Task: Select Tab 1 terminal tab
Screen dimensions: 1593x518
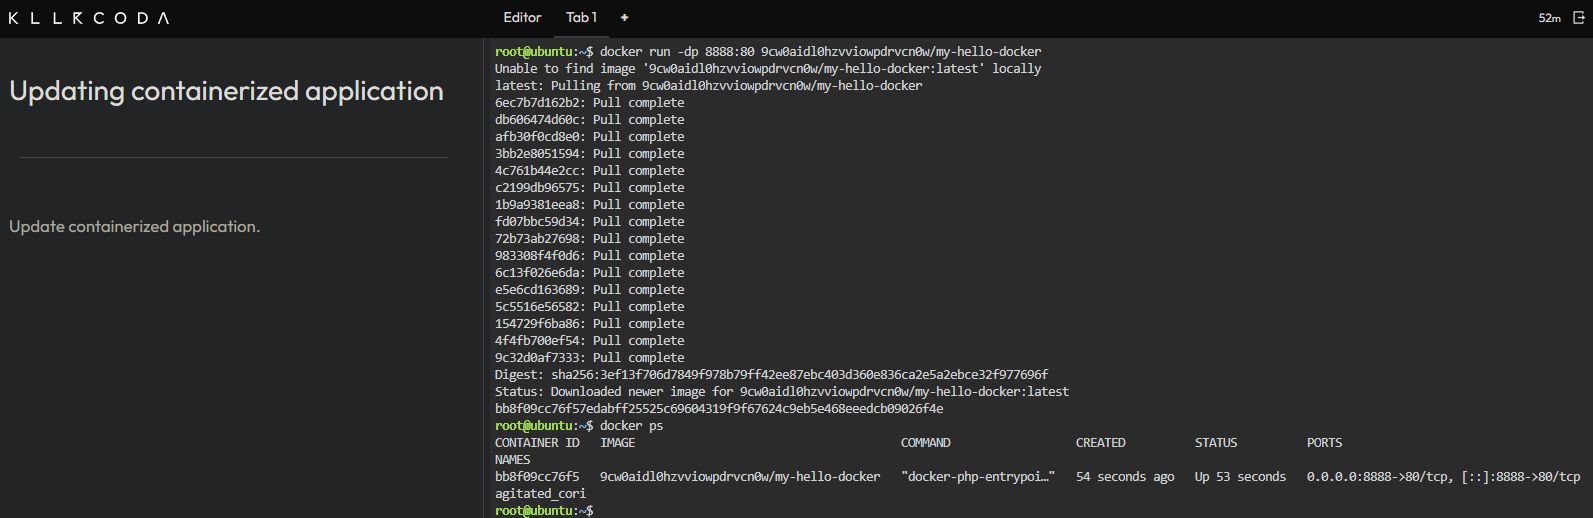Action: coord(581,18)
